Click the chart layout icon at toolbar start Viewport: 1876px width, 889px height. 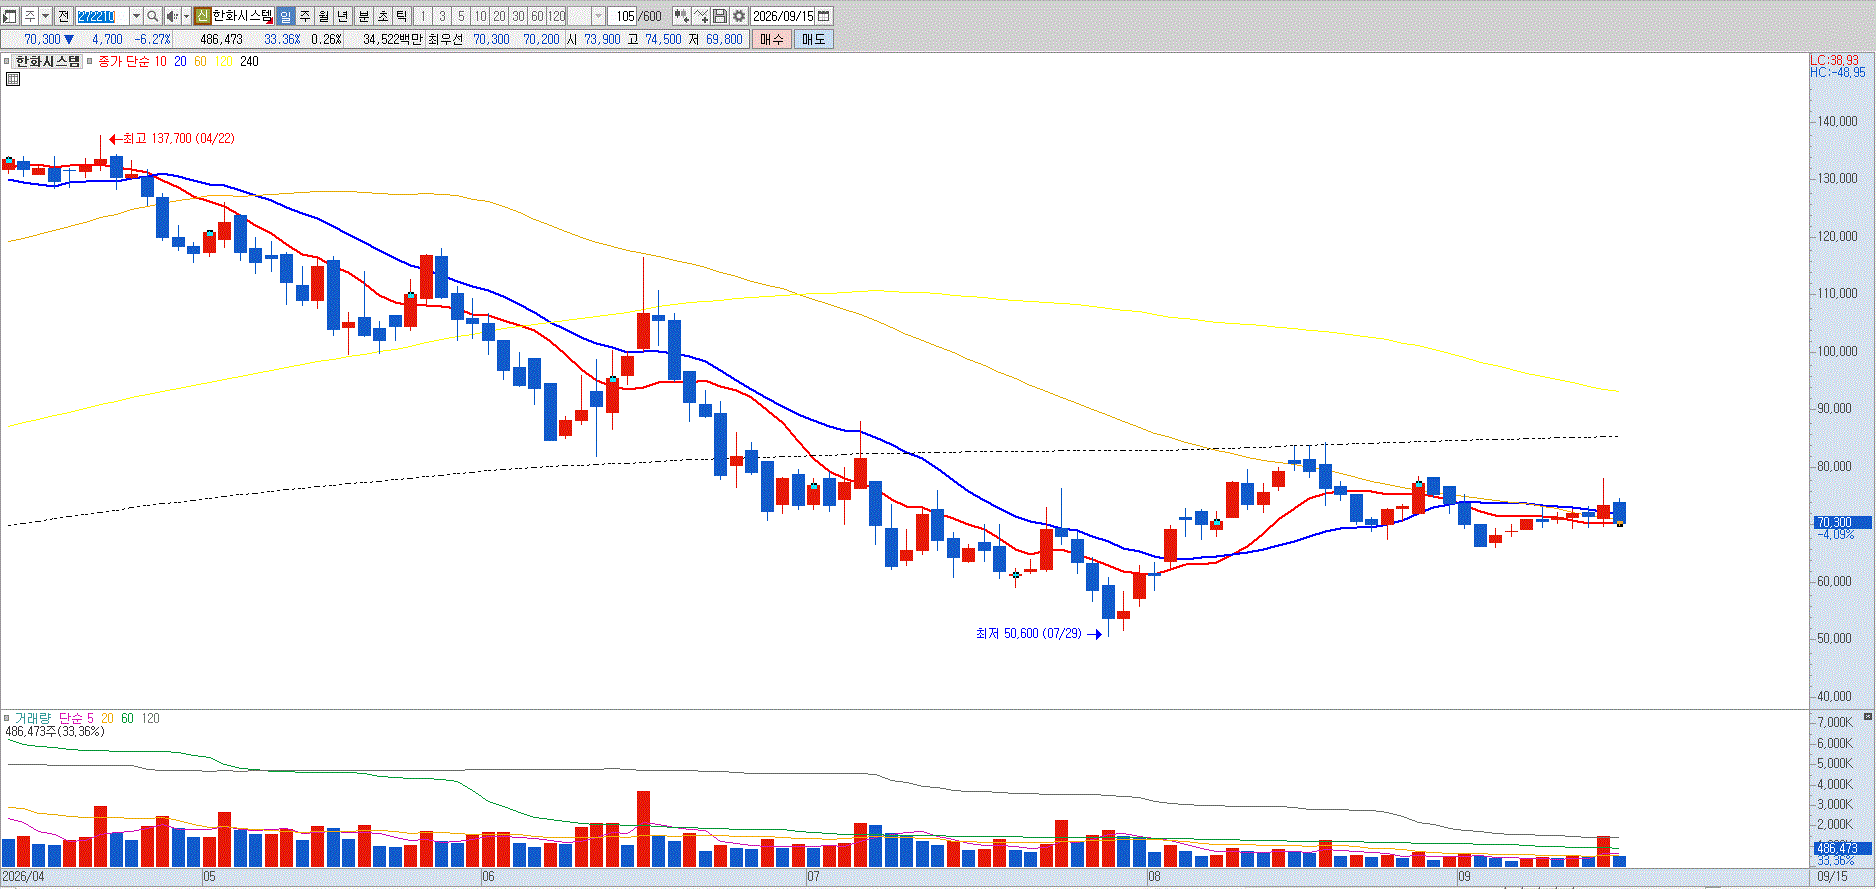(x=9, y=16)
